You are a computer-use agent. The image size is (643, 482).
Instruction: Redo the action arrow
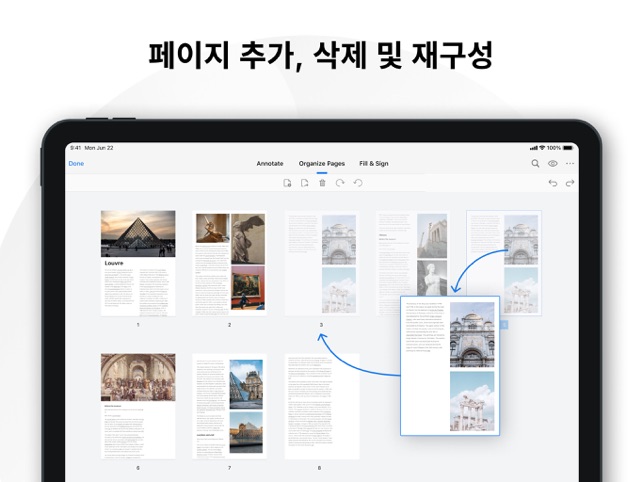click(570, 183)
